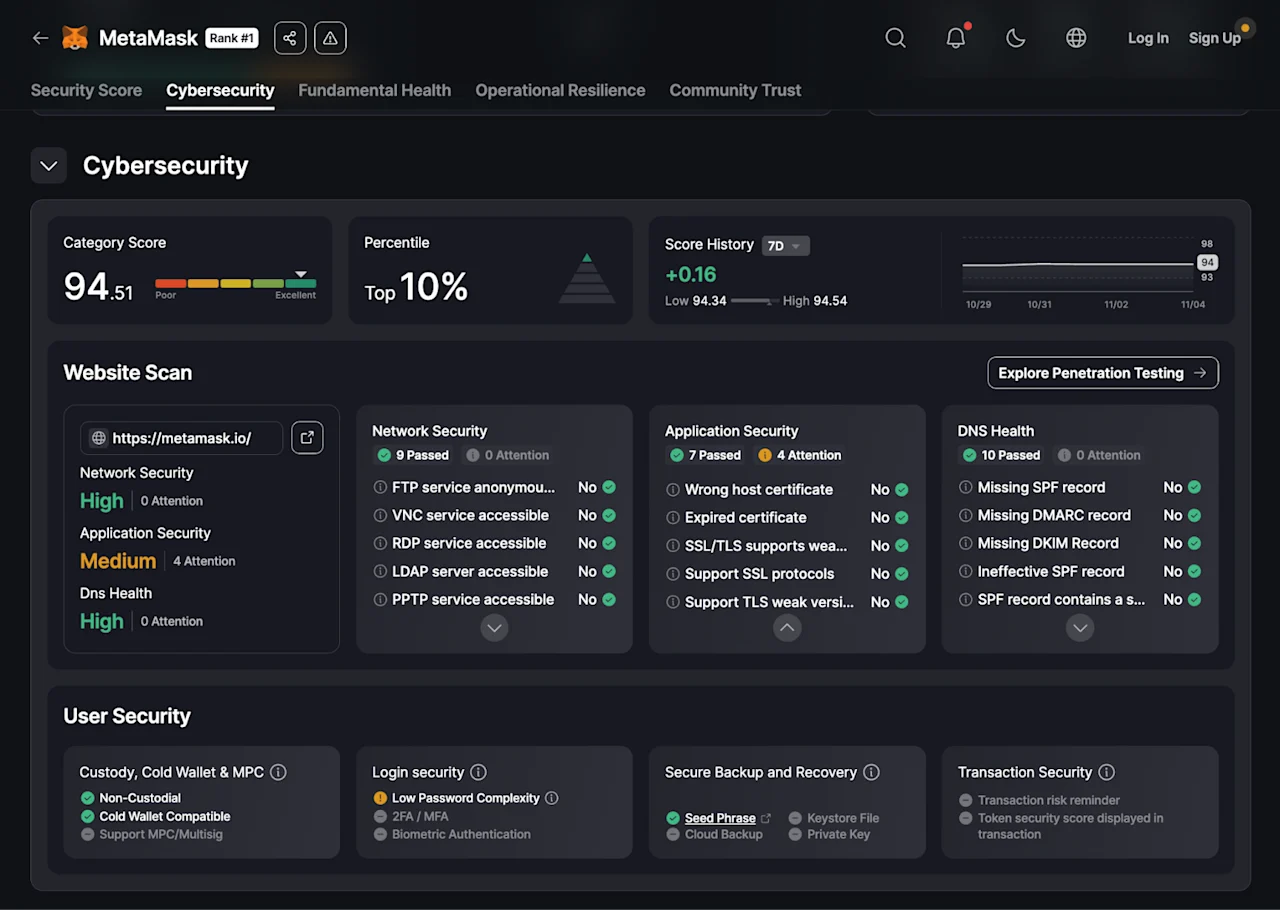Collapse the Application Security list

pyautogui.click(x=788, y=628)
